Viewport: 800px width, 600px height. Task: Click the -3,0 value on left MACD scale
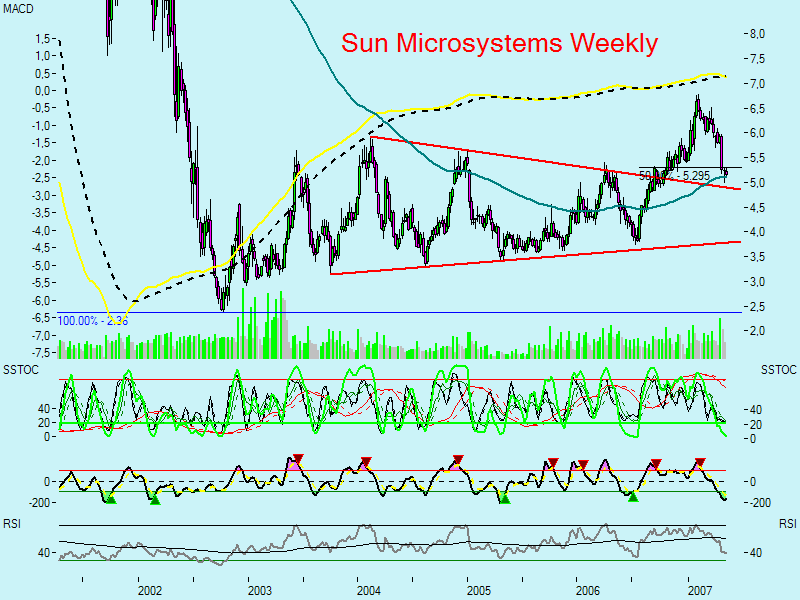tap(41, 195)
